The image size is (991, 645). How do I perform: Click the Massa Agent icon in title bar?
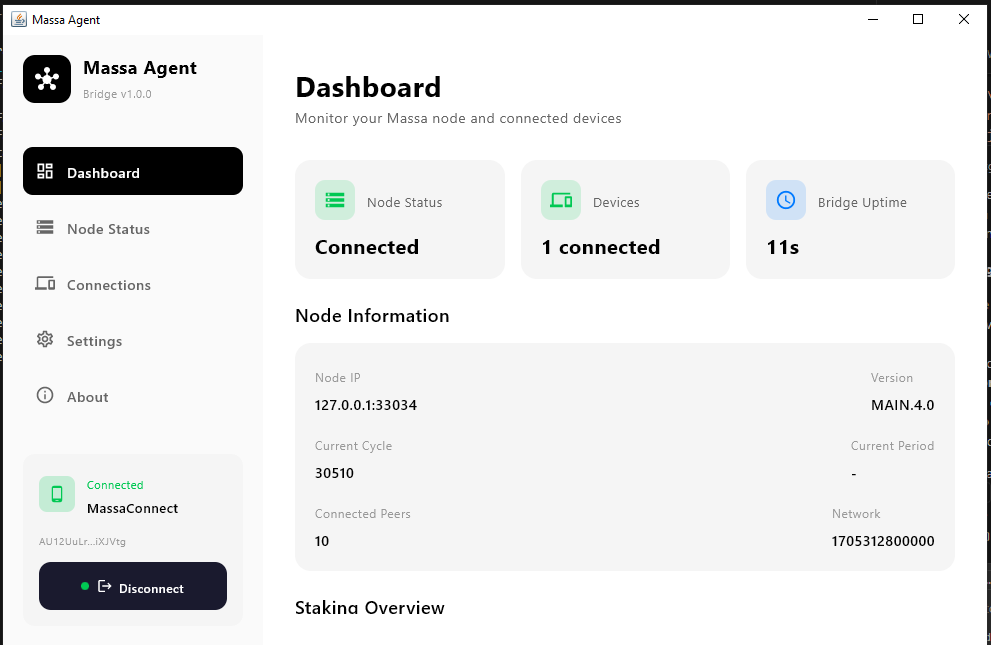coord(15,18)
